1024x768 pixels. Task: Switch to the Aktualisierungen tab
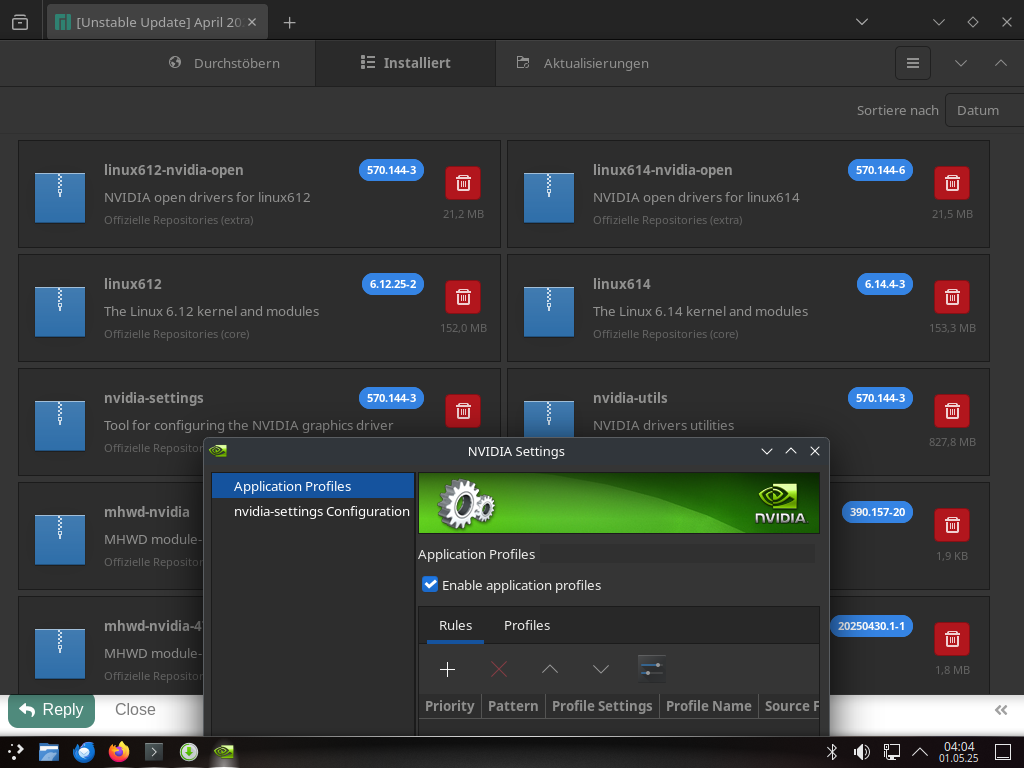click(x=583, y=63)
